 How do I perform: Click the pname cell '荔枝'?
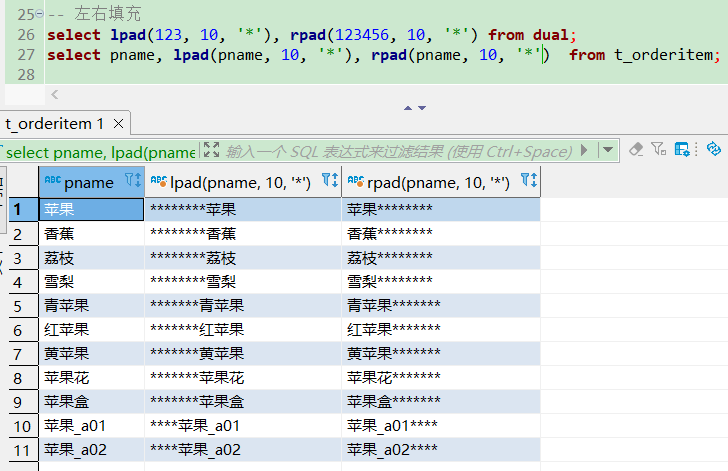click(91, 258)
